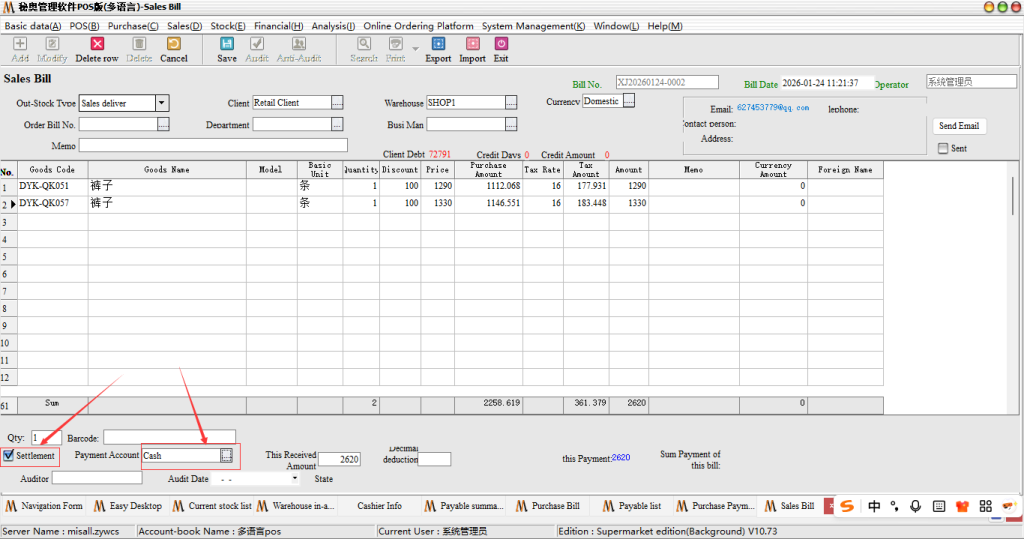
Task: Open the Client lookup ellipsis button
Action: 337,103
